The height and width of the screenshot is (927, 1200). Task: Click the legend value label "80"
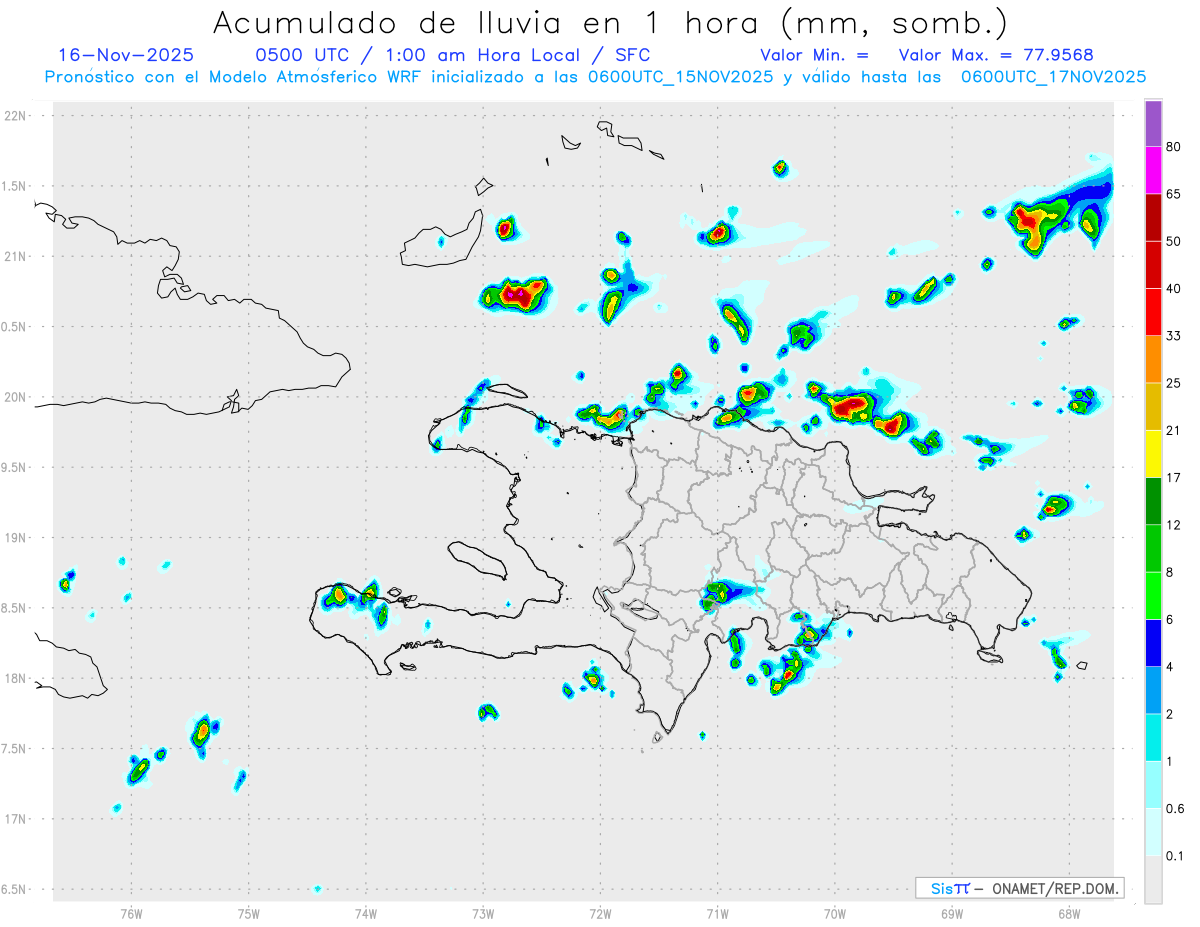(1174, 148)
